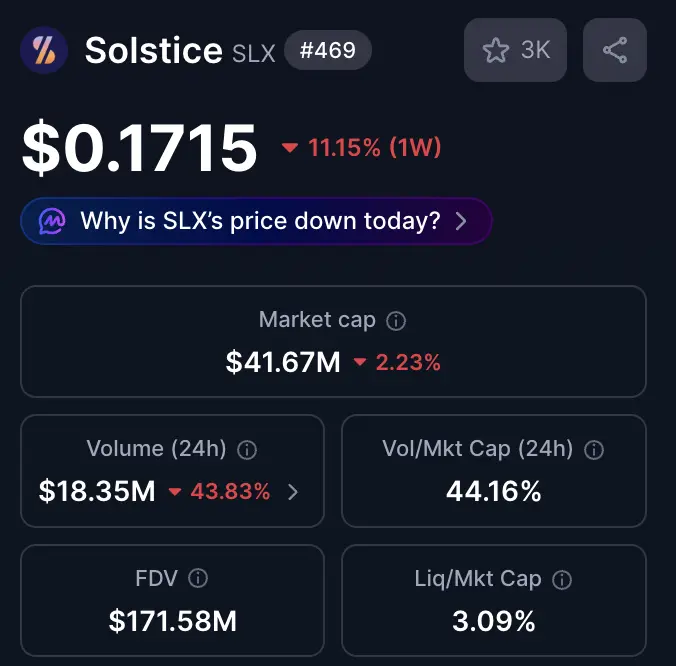The height and width of the screenshot is (666, 676).
Task: Select the Vol/Mkt Cap 44.16% card
Action: [x=494, y=471]
